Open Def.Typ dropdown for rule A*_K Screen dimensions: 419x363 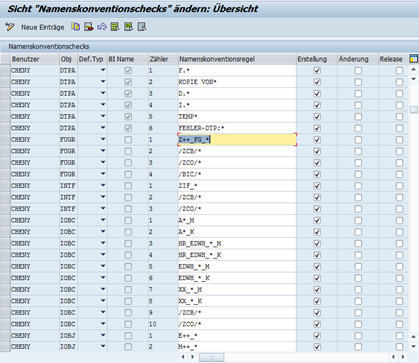pos(103,231)
